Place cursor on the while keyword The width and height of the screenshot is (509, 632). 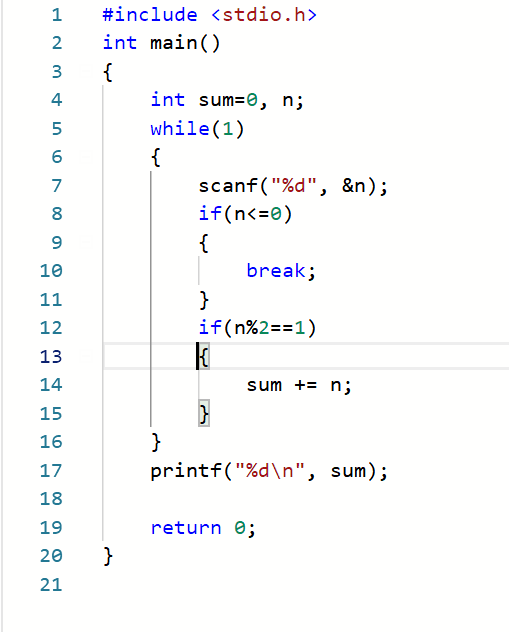[180, 129]
